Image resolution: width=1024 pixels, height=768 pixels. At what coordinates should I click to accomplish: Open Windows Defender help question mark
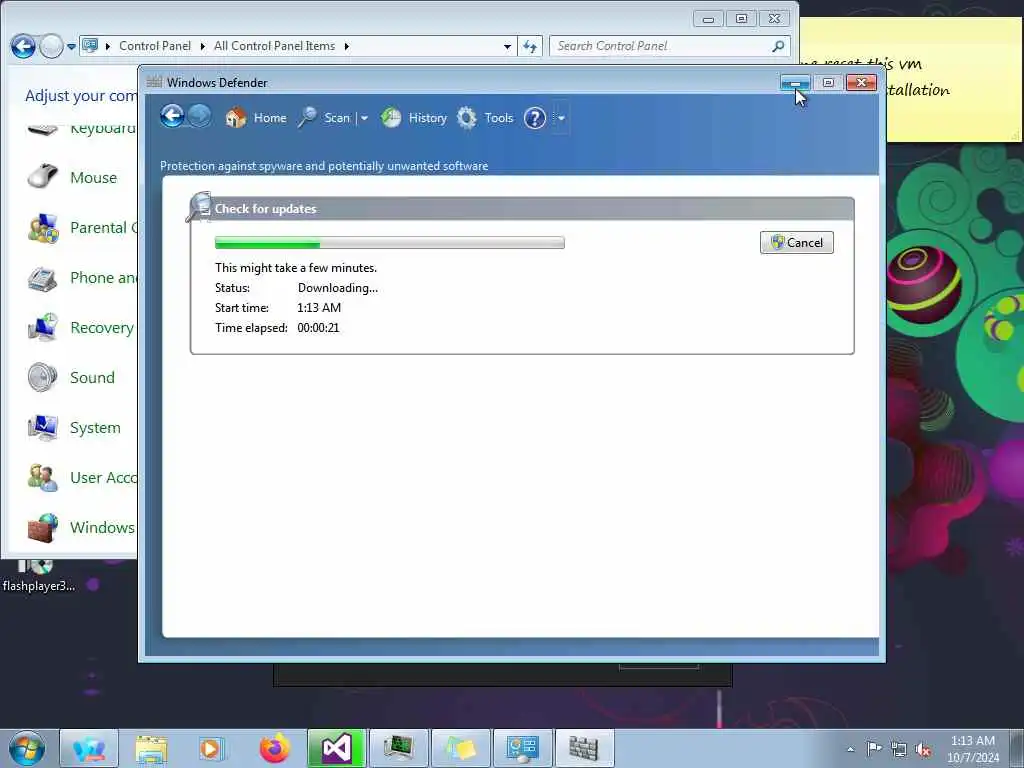point(535,118)
